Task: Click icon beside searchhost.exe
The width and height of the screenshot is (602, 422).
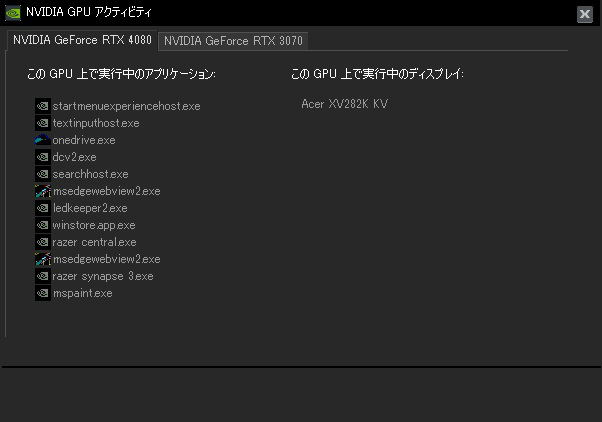Action: 43,174
